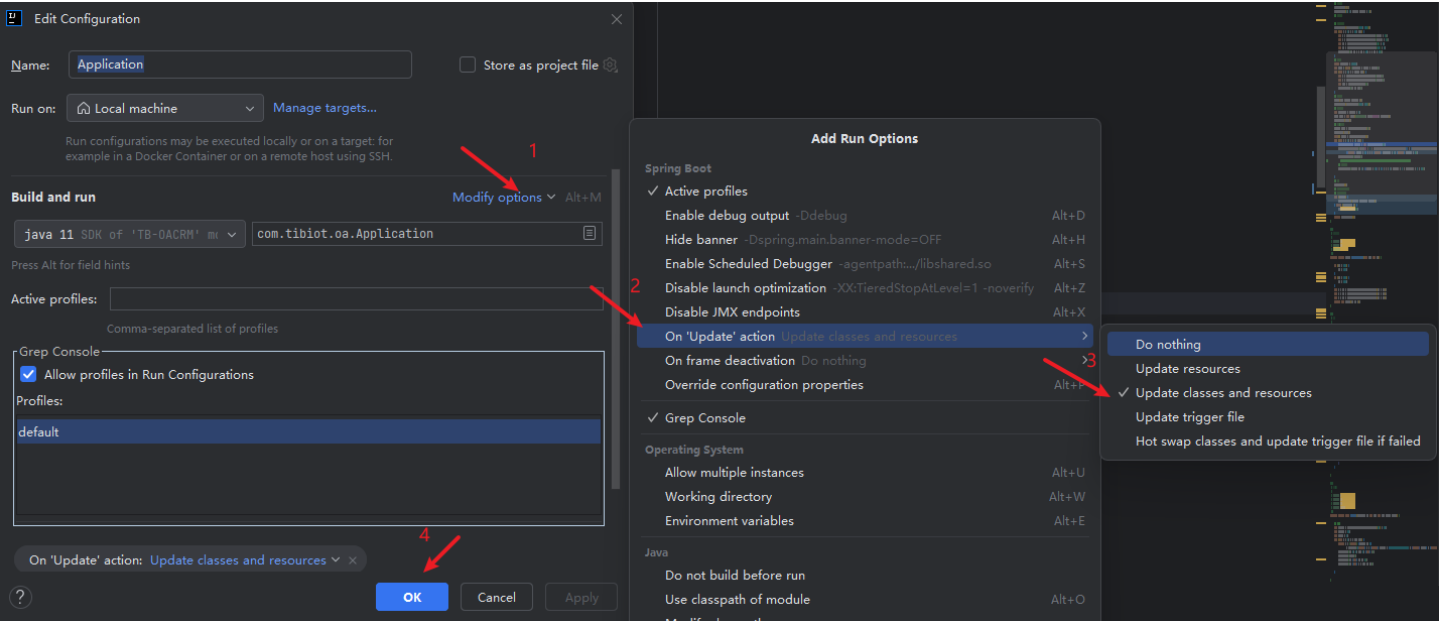Click the dialog's vertical scrollbar

(616, 330)
